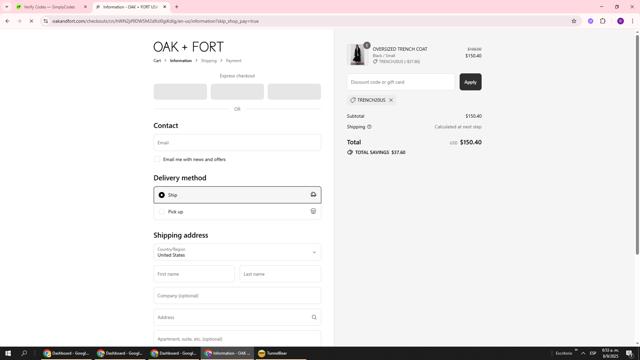Click the address bar URL
Viewport: 640px width, 360px height.
point(155,21)
